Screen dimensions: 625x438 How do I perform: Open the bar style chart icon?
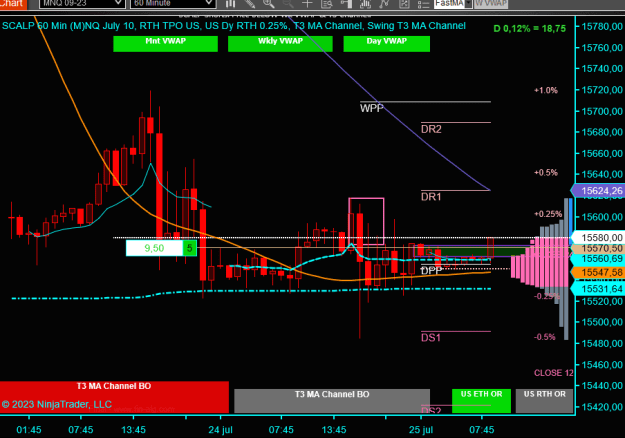[x=230, y=4]
